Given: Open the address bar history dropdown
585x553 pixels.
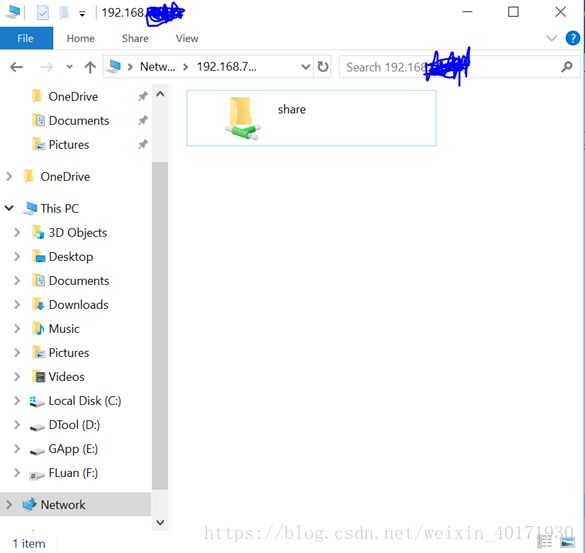Looking at the screenshot, I should click(x=305, y=67).
